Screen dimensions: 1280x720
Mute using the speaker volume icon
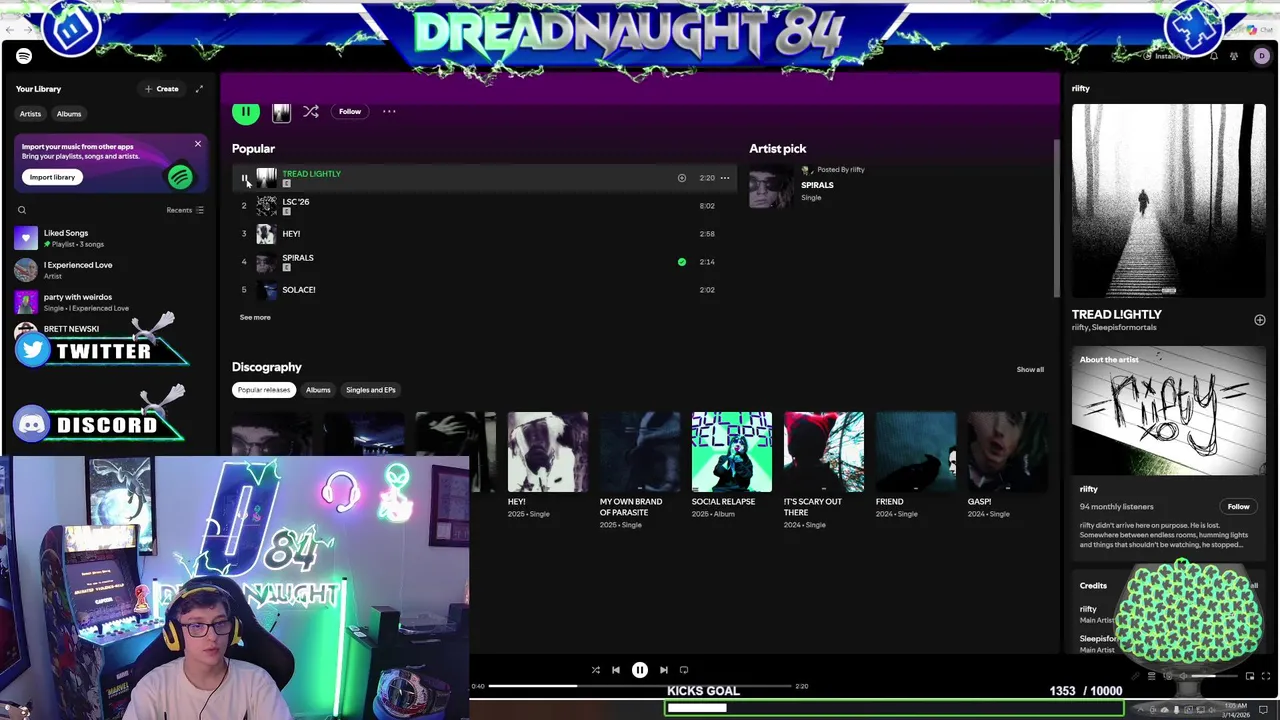[1183, 677]
